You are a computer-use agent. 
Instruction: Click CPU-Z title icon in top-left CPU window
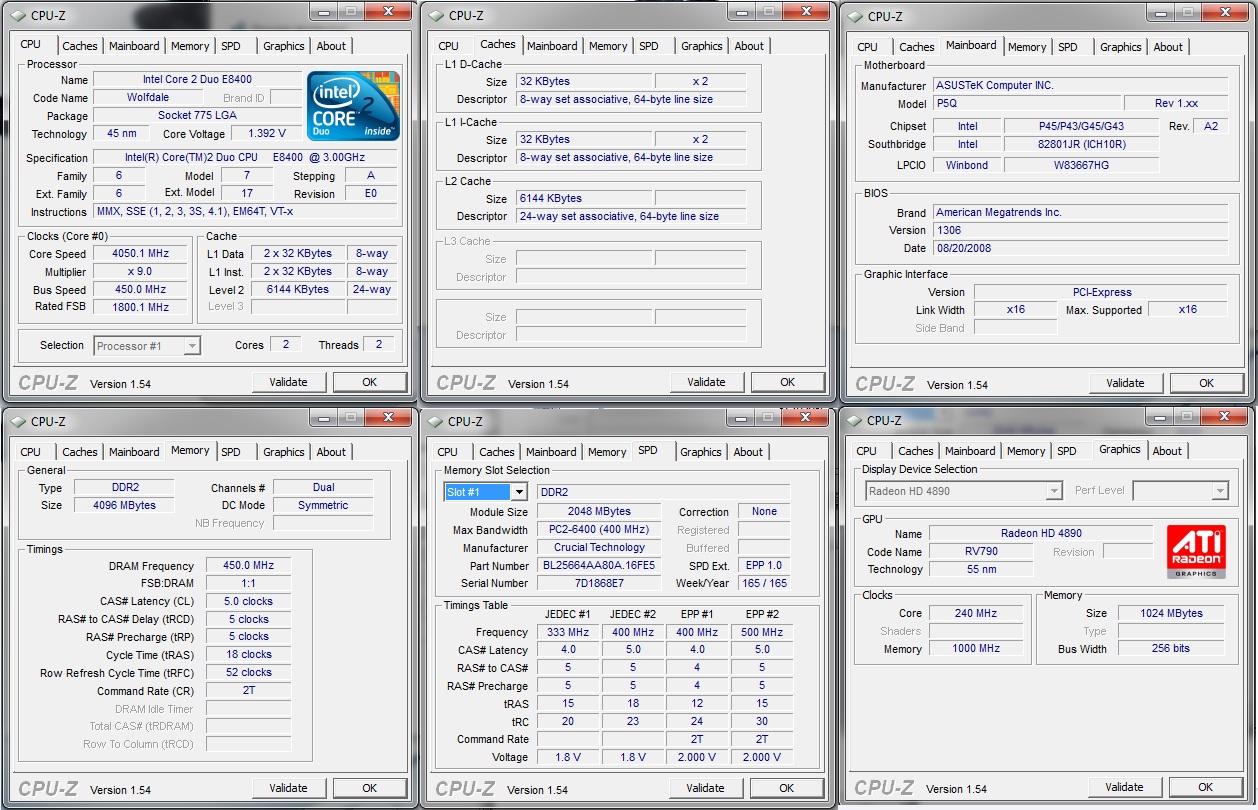click(16, 15)
